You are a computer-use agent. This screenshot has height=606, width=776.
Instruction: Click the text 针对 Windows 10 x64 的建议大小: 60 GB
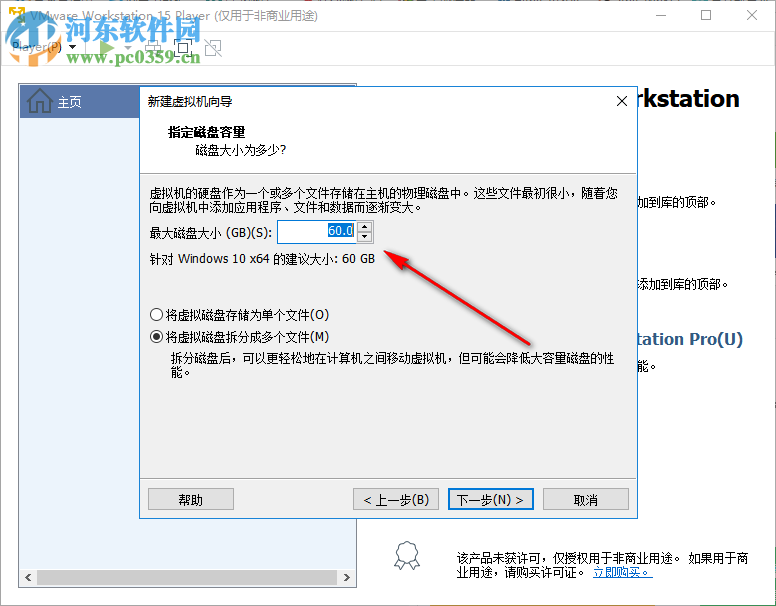(x=262, y=259)
